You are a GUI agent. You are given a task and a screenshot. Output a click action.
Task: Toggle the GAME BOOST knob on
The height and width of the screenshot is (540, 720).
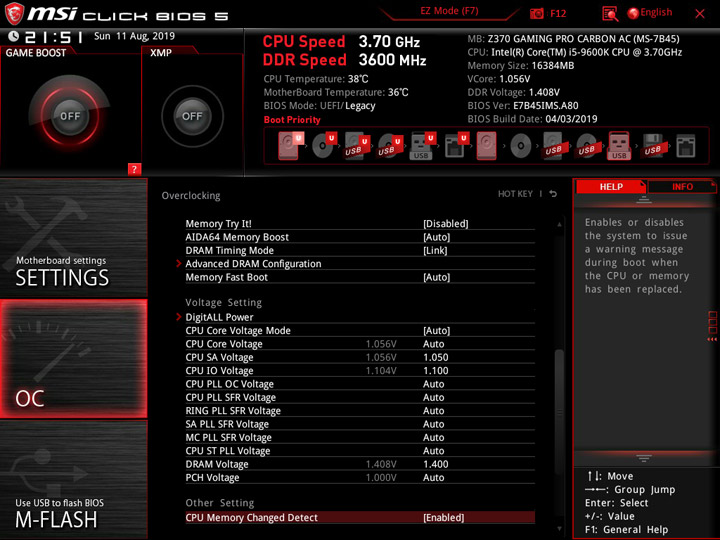(70, 116)
